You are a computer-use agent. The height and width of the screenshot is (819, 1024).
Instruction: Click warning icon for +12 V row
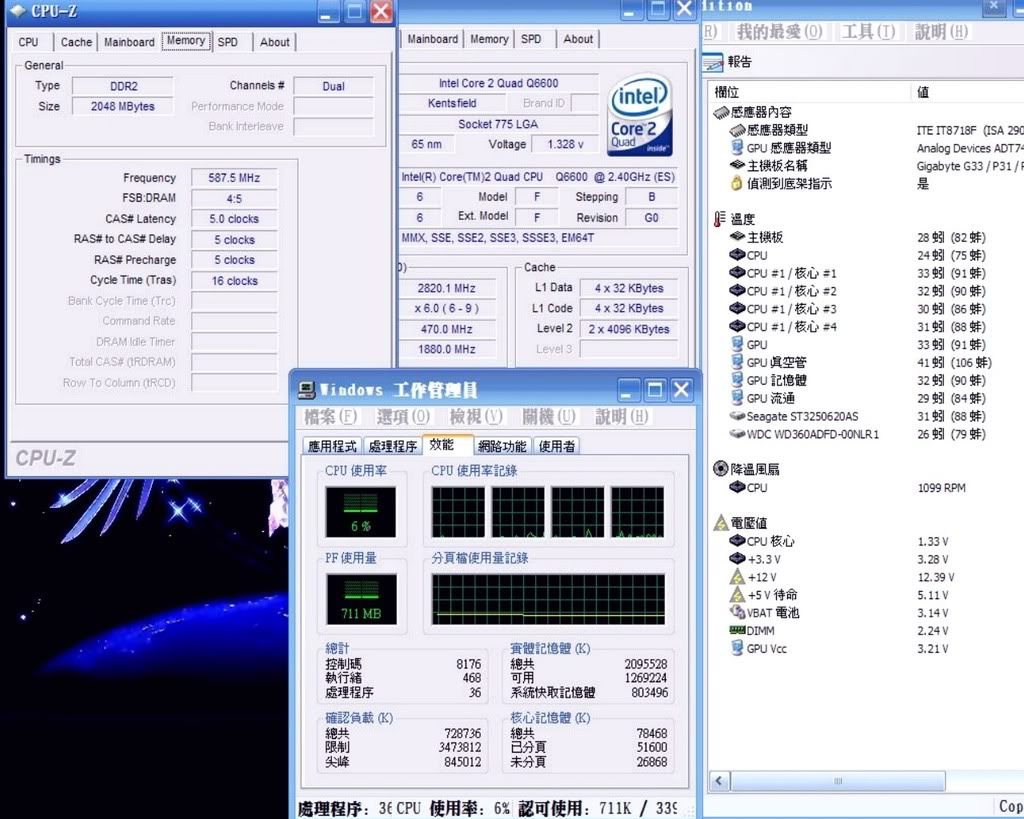(737, 577)
